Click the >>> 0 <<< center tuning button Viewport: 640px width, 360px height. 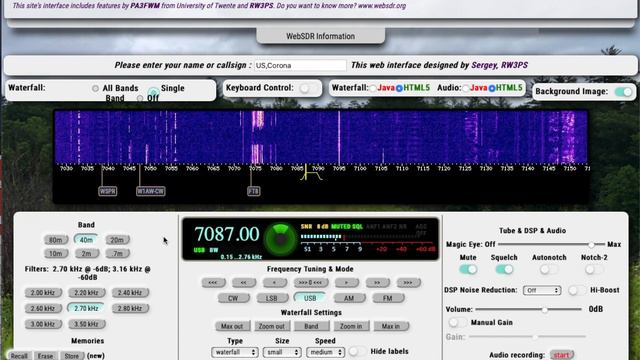tap(311, 282)
